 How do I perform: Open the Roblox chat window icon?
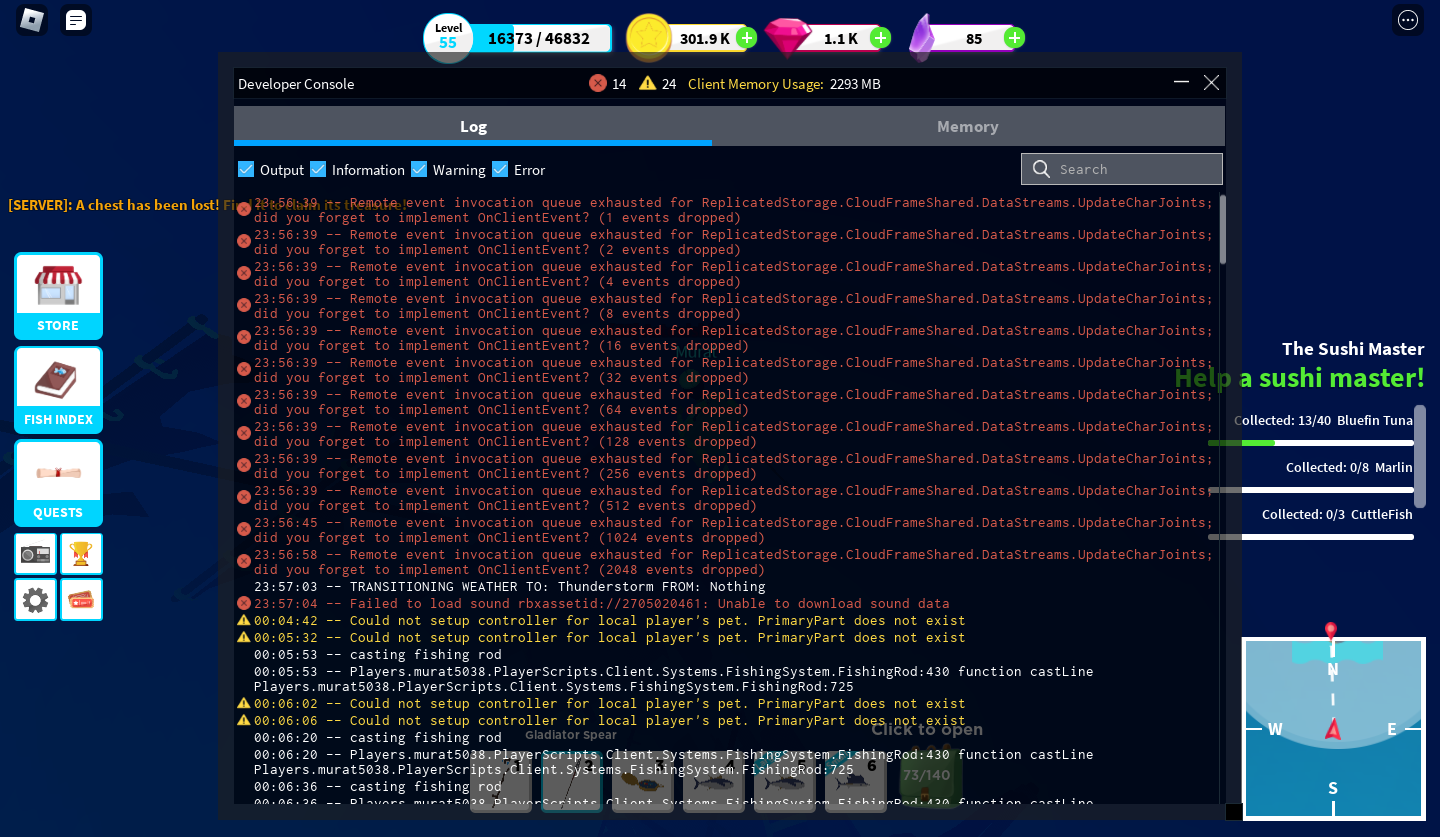pyautogui.click(x=75, y=20)
